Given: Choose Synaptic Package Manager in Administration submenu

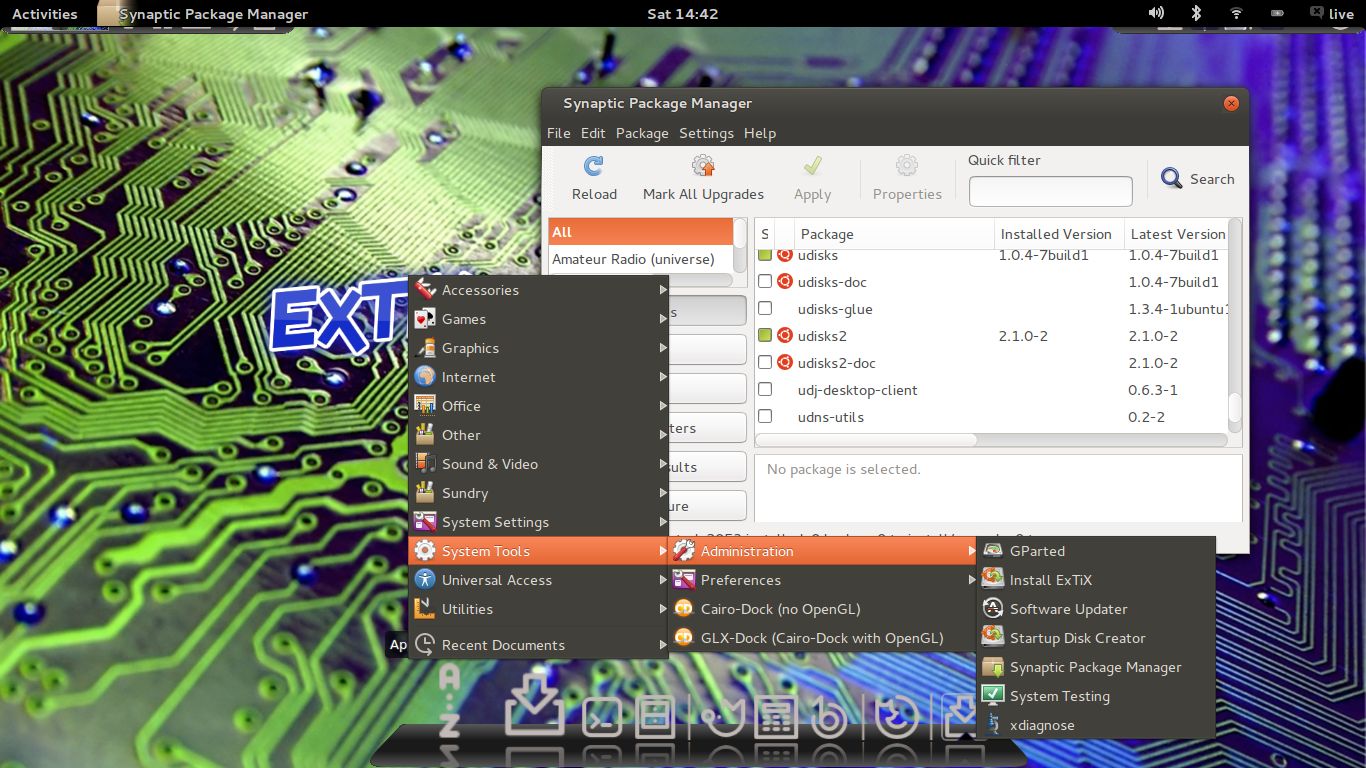Looking at the screenshot, I should 1095,667.
